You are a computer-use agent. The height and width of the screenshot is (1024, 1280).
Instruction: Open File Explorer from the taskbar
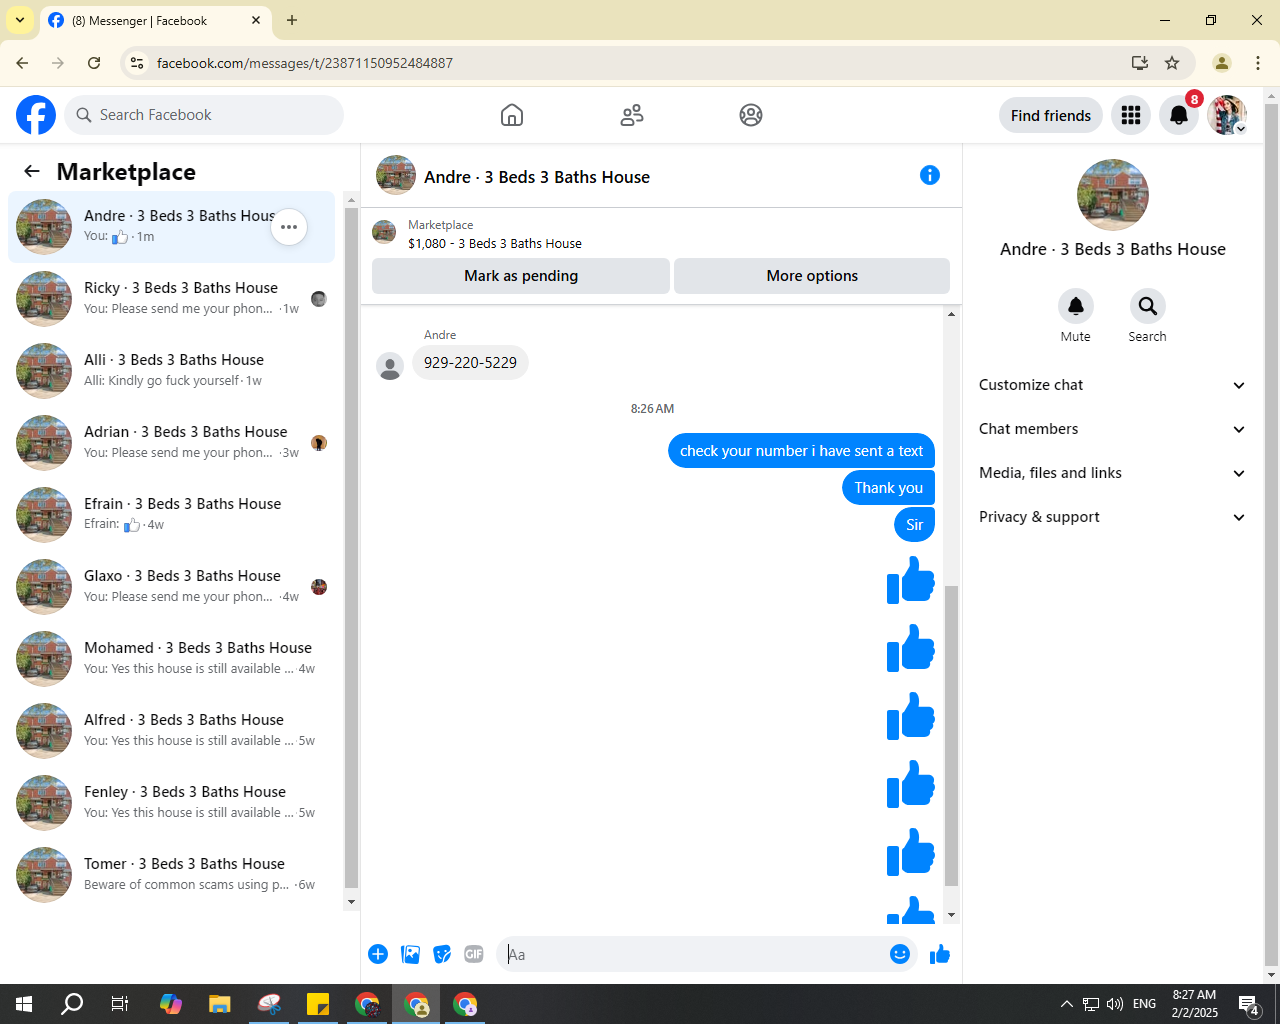219,1004
